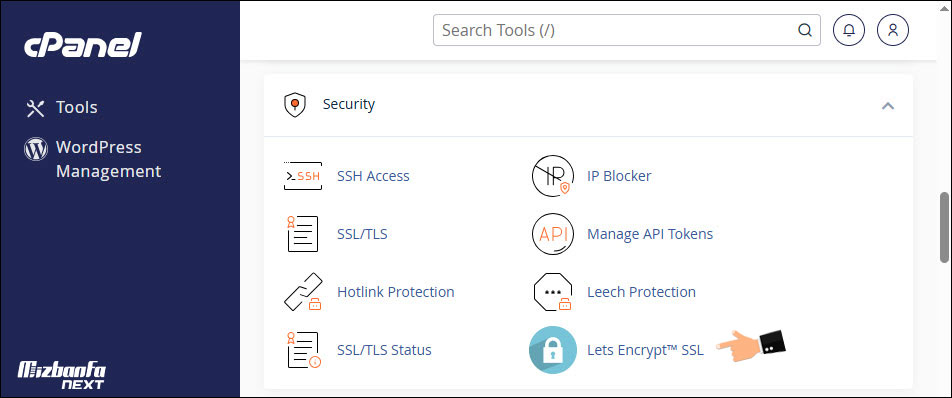952x398 pixels.
Task: Open the Leech Protection link
Action: tap(641, 292)
